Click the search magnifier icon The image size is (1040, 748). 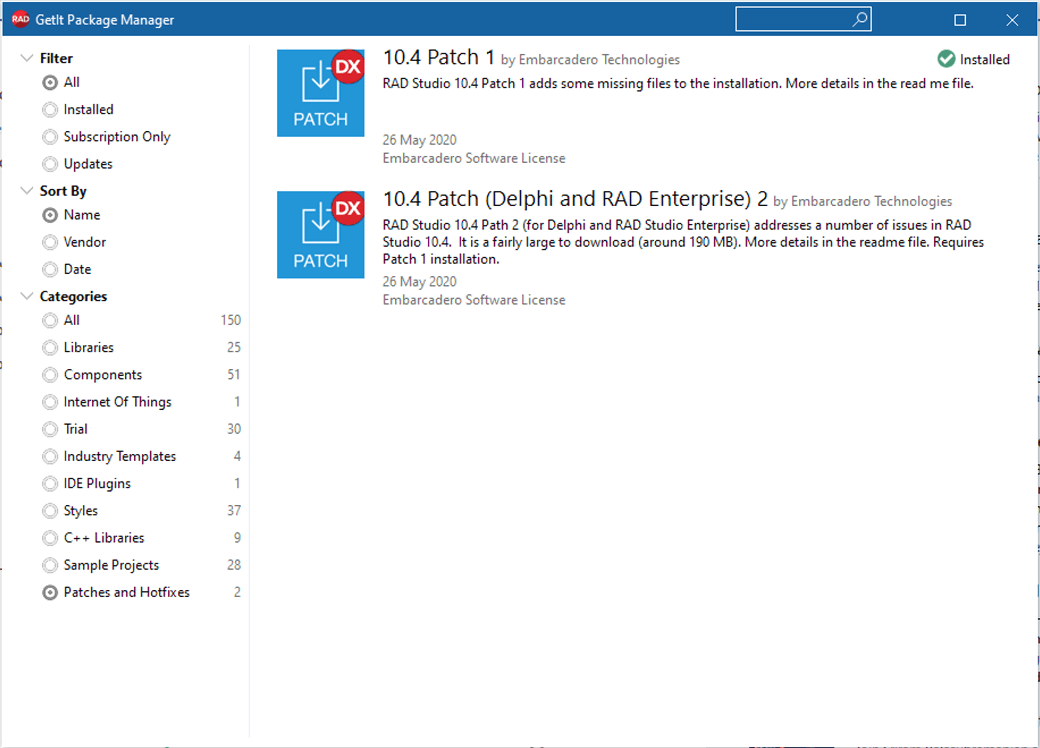[x=860, y=19]
